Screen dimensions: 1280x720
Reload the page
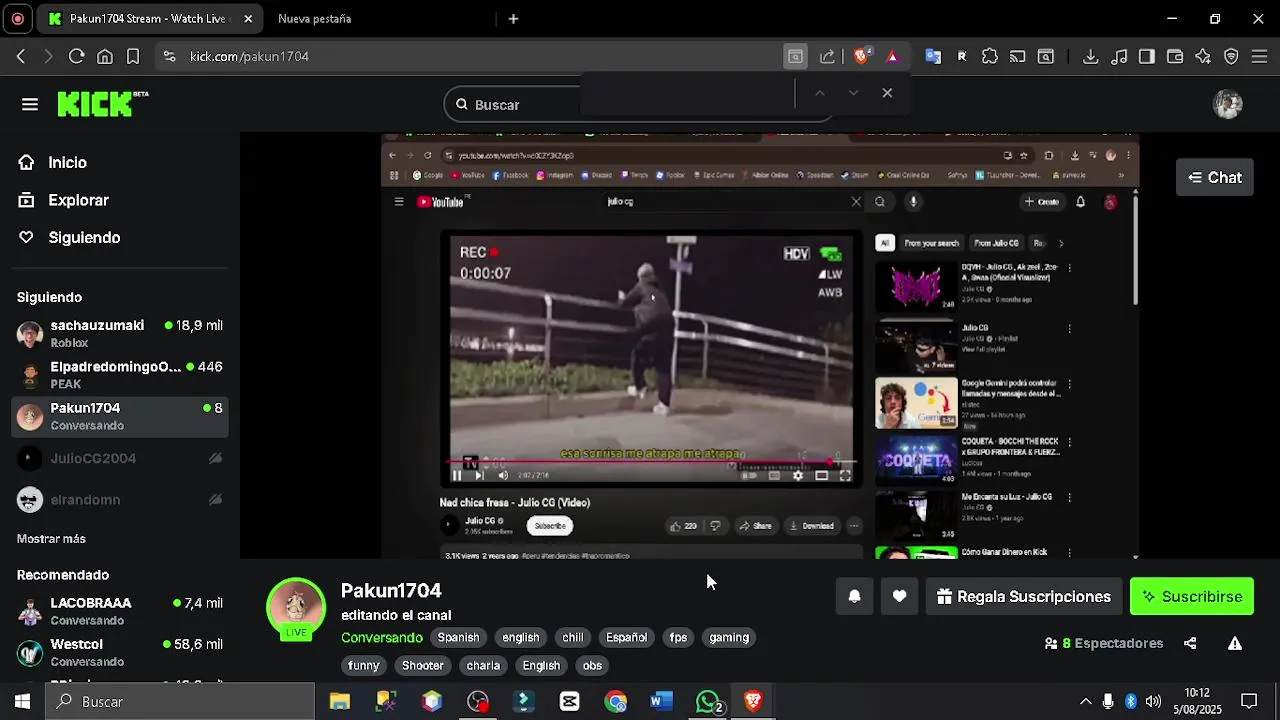pyautogui.click(x=76, y=57)
